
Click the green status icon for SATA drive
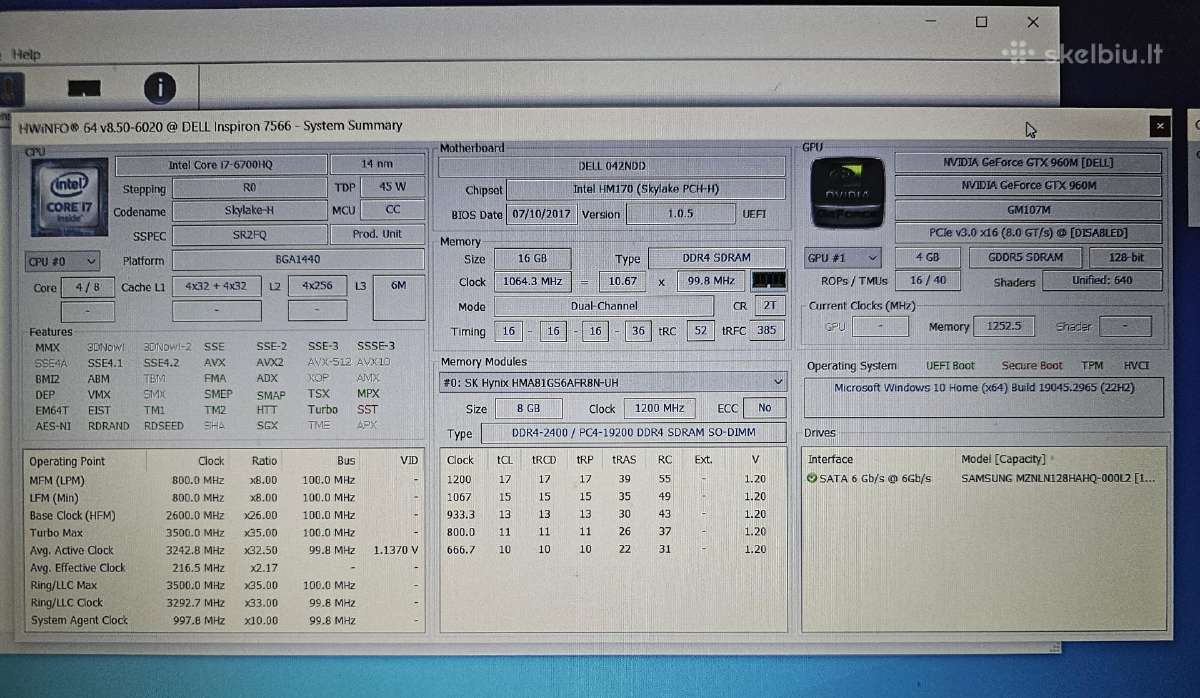[x=813, y=478]
